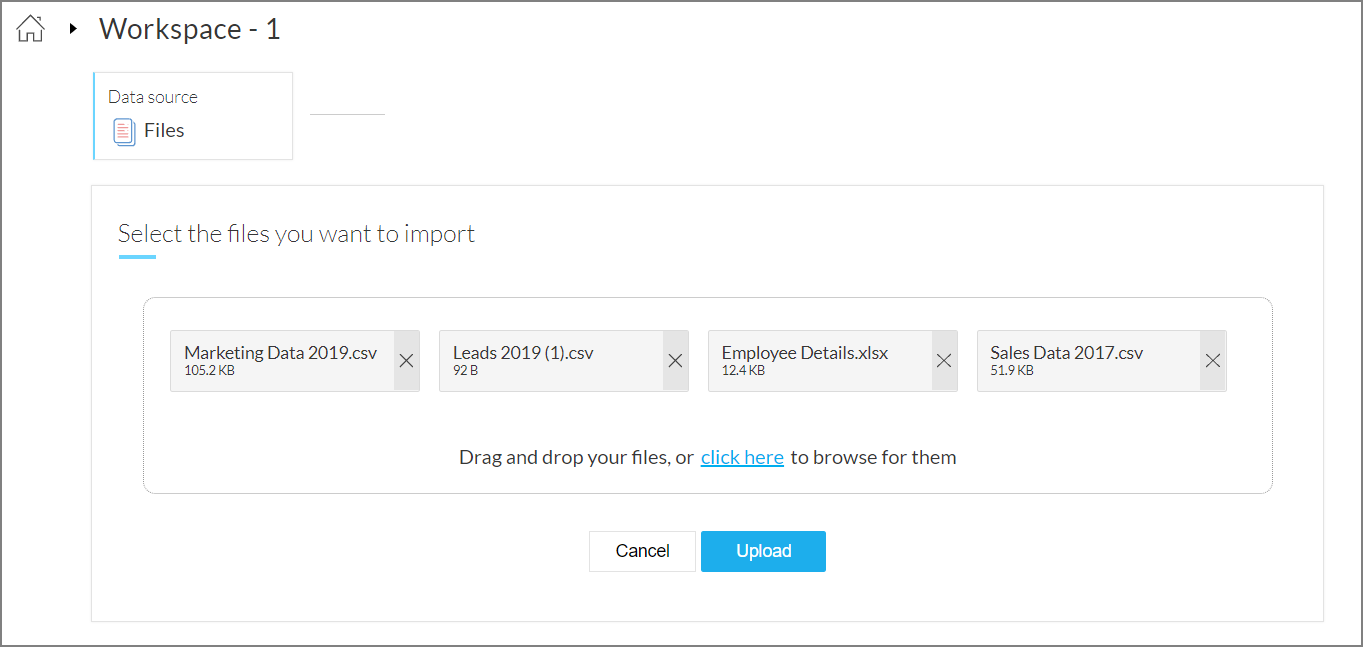The width and height of the screenshot is (1363, 647).
Task: Open the file browser via 'click here'
Action: 742,457
